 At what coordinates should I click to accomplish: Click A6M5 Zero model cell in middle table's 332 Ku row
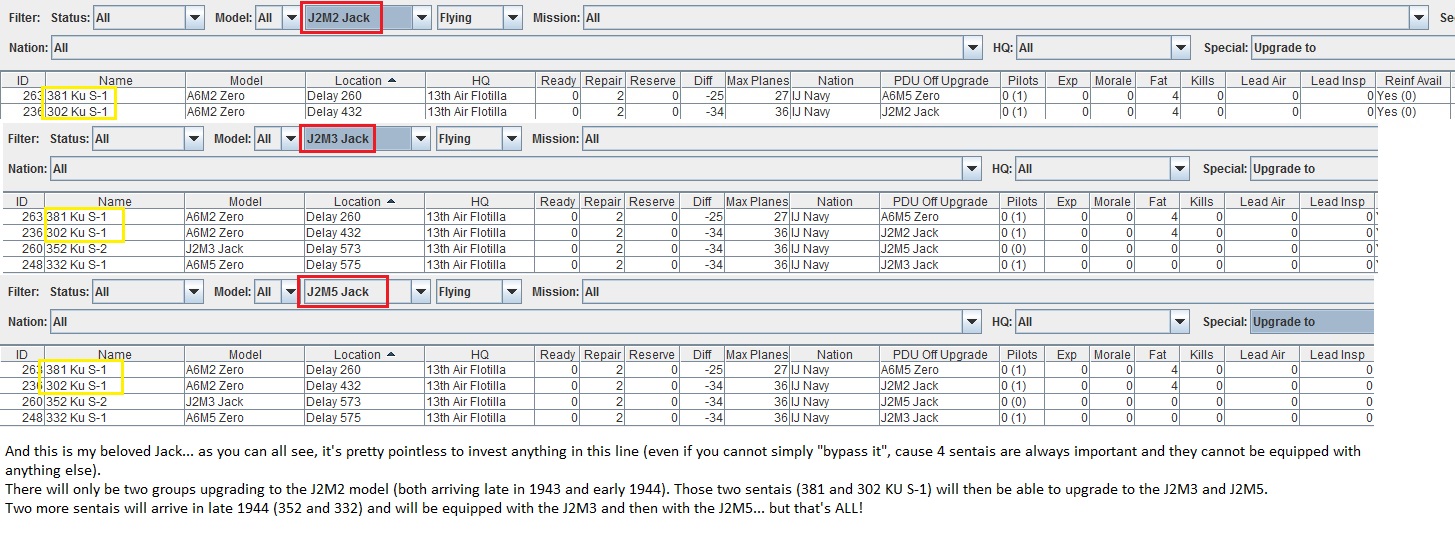coord(245,264)
